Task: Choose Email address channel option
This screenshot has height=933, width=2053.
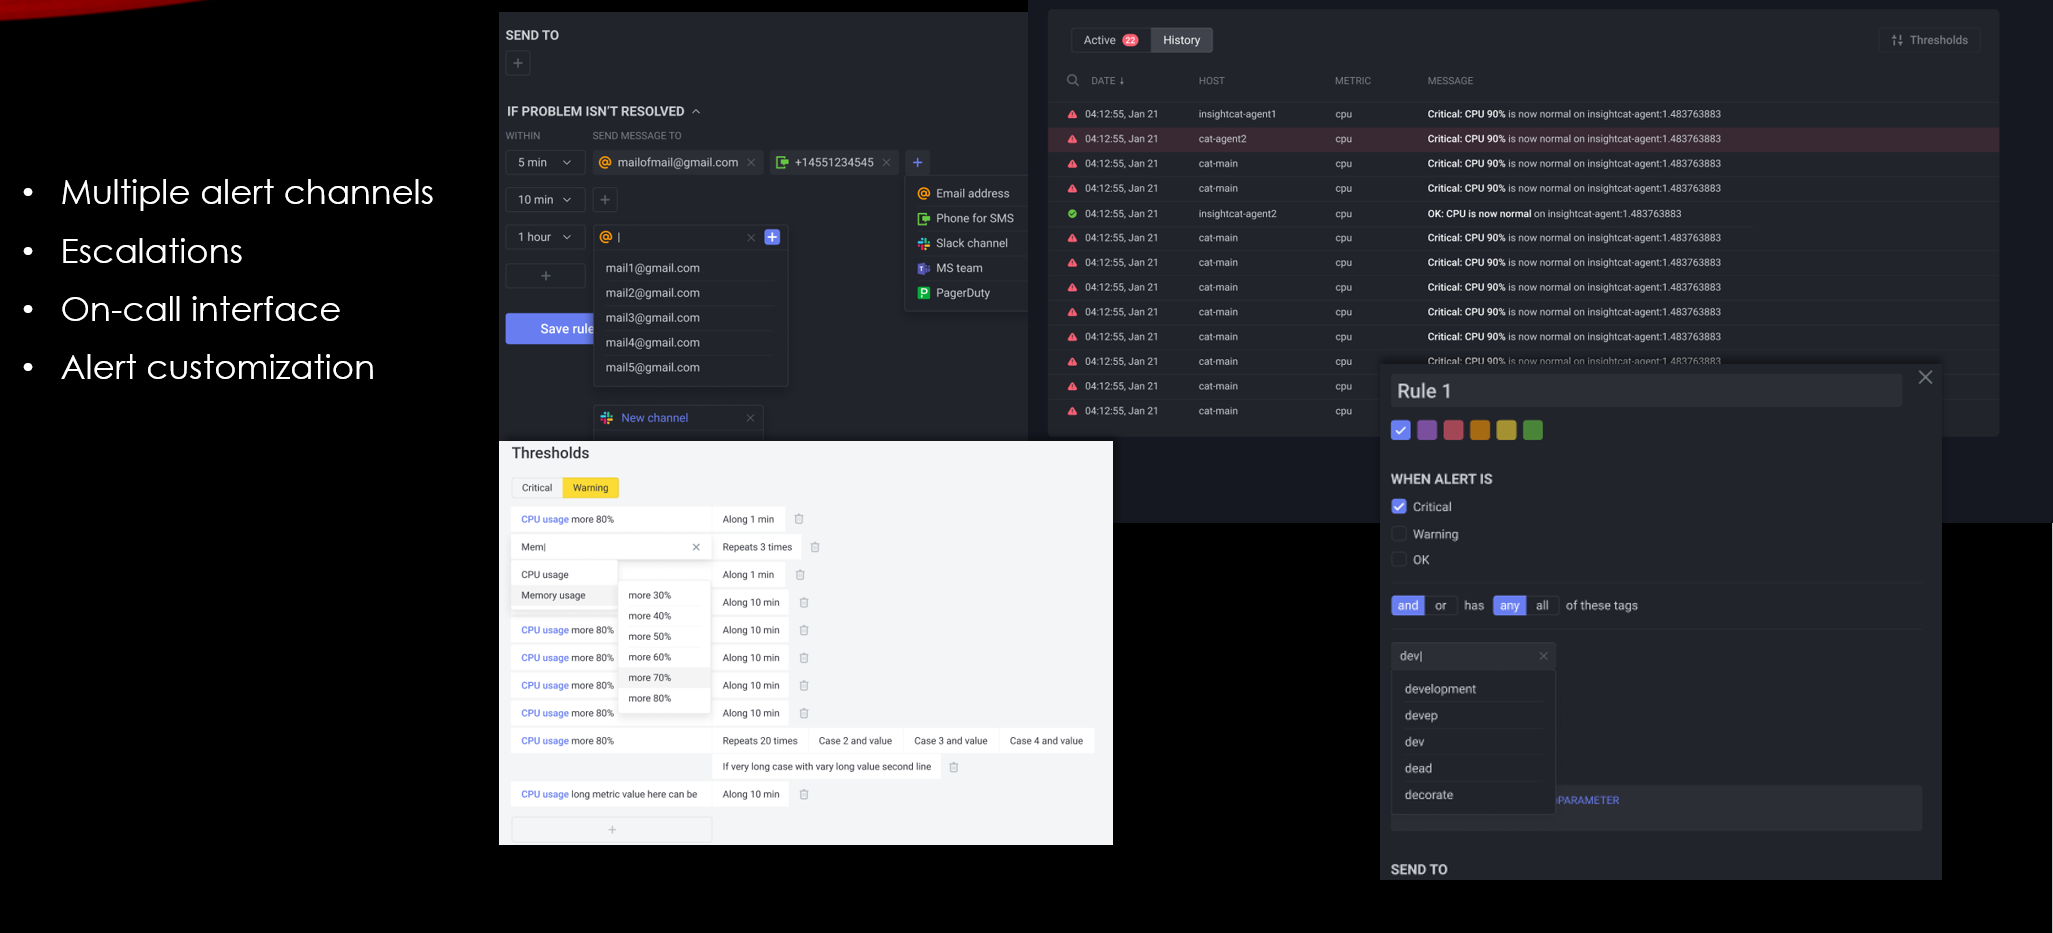Action: (x=964, y=194)
